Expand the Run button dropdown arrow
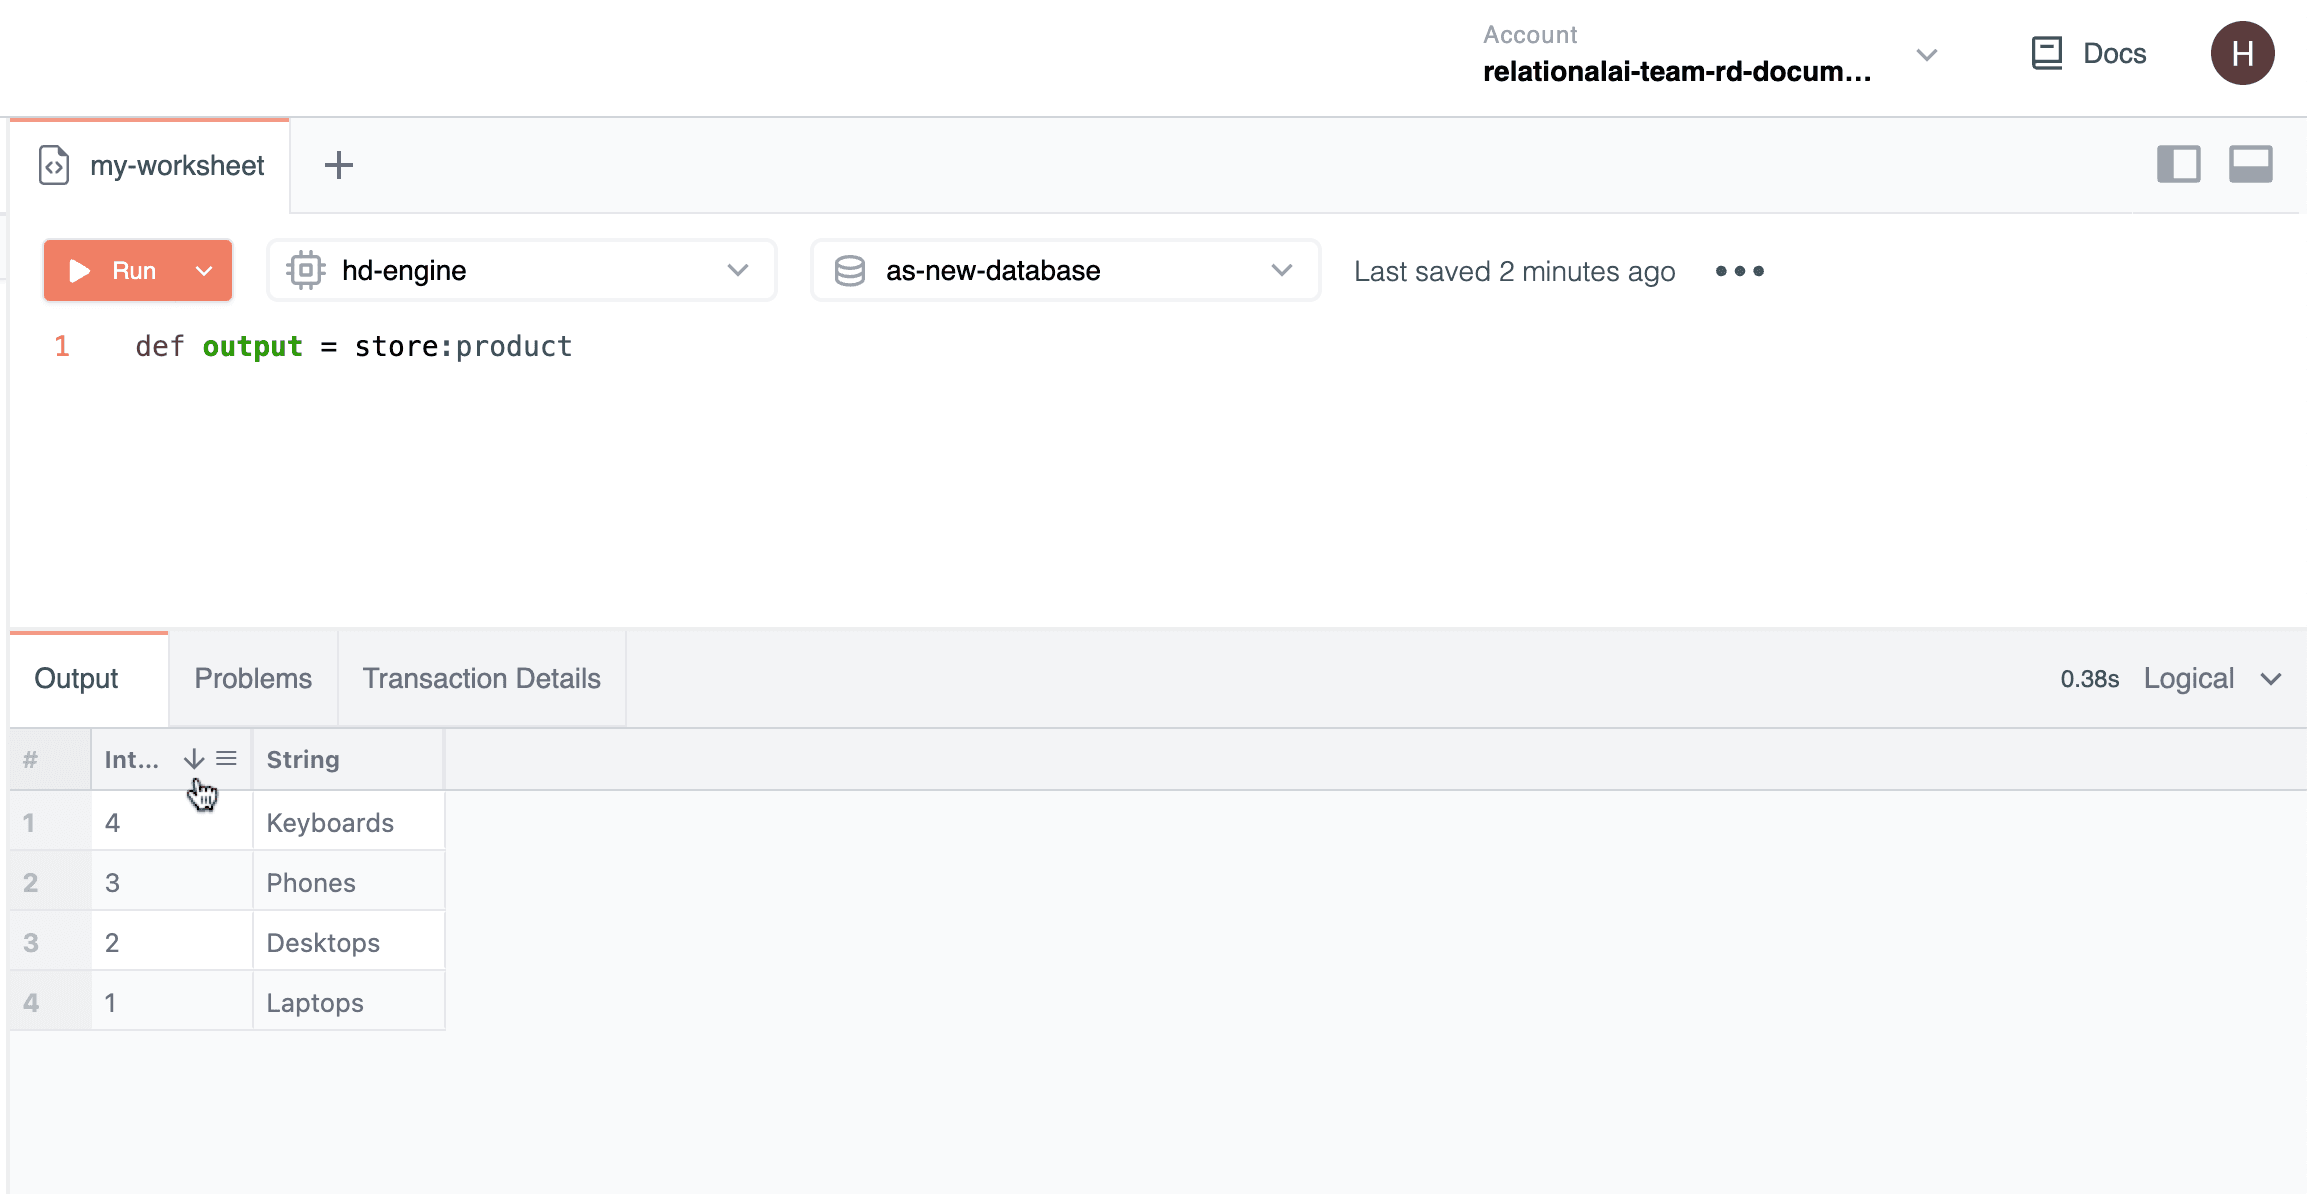Screen dimensions: 2307x1194 204,271
